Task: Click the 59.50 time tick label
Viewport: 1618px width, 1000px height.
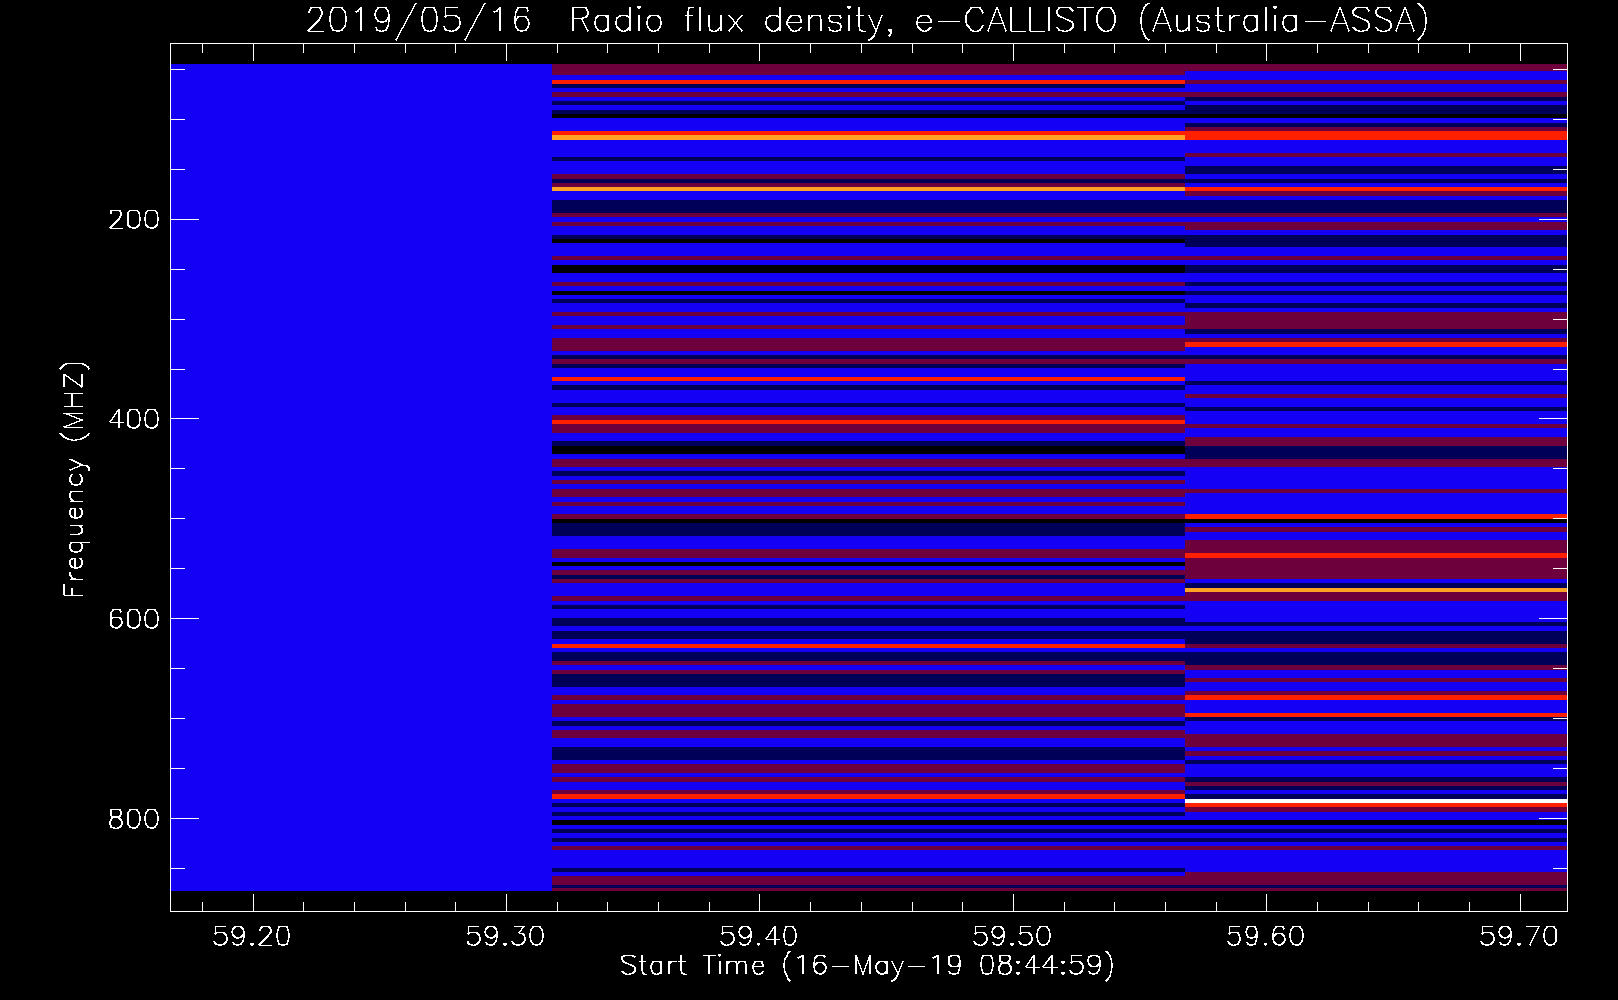Action: 1013,936
